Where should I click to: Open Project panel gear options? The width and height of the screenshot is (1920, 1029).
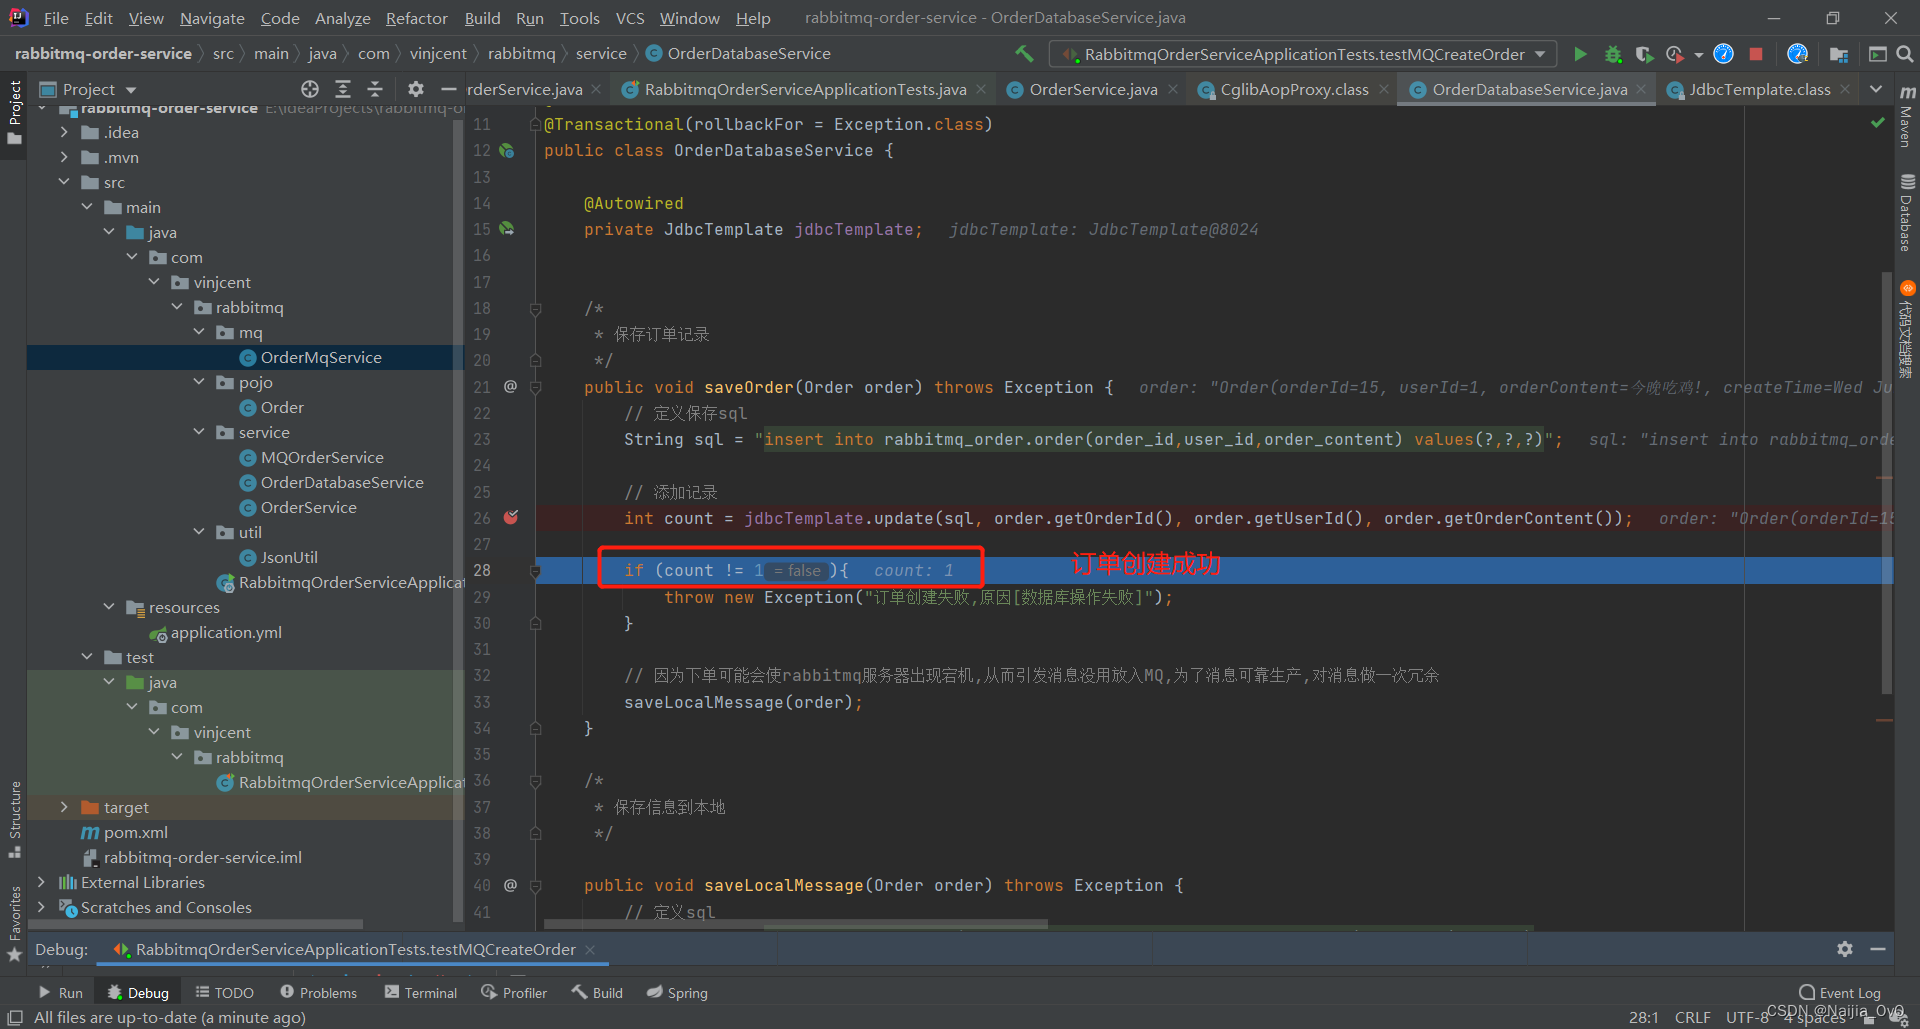click(x=416, y=89)
